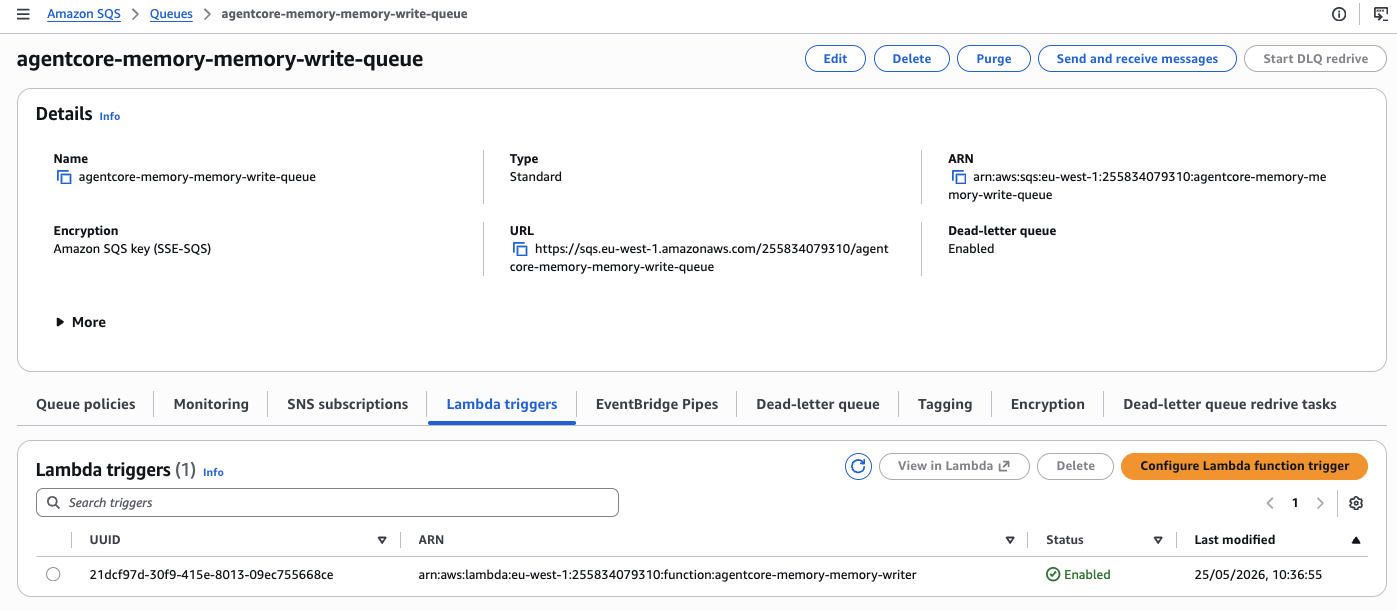
Task: Click the queue URL text
Action: 699,258
